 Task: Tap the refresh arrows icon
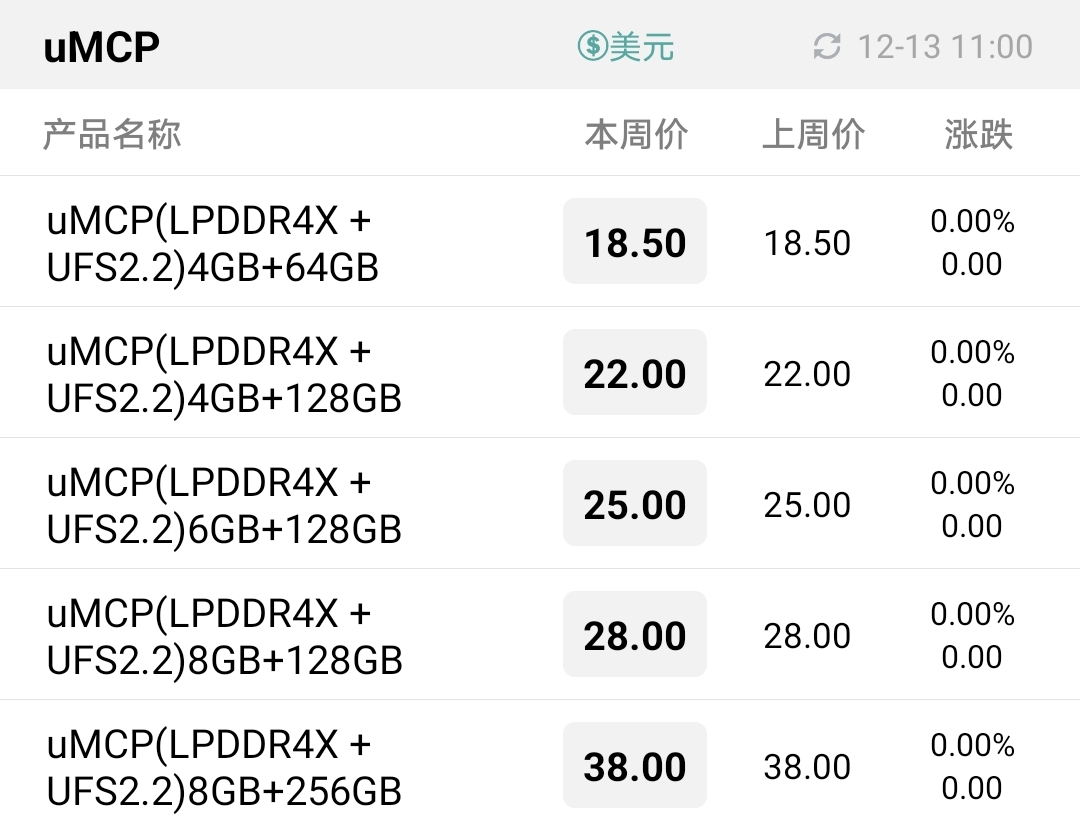click(x=827, y=47)
